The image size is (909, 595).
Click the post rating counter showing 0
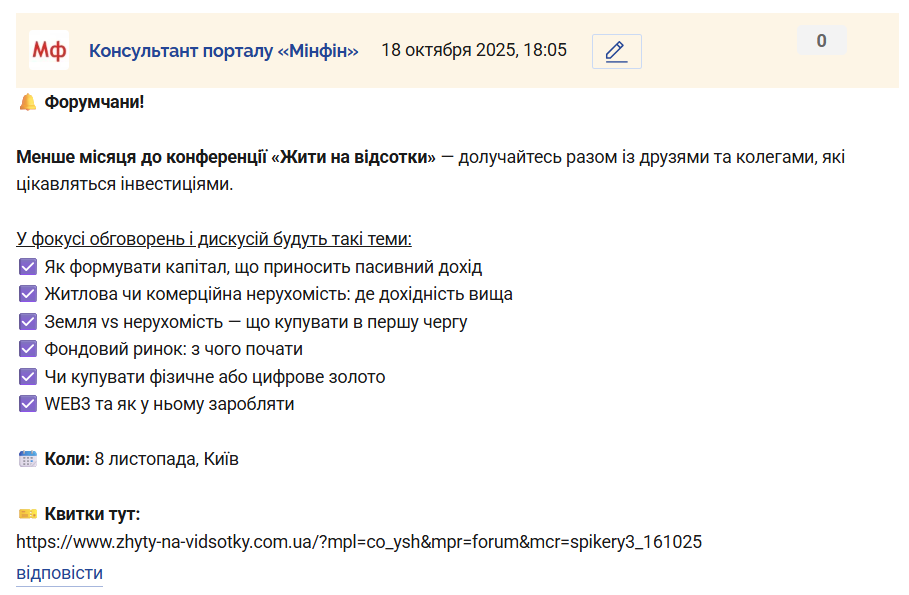pos(821,41)
